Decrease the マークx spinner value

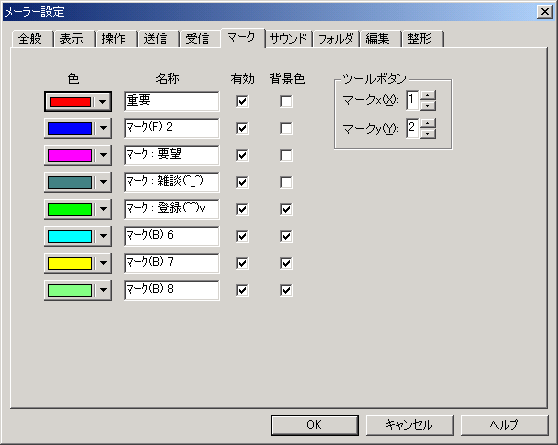427,106
